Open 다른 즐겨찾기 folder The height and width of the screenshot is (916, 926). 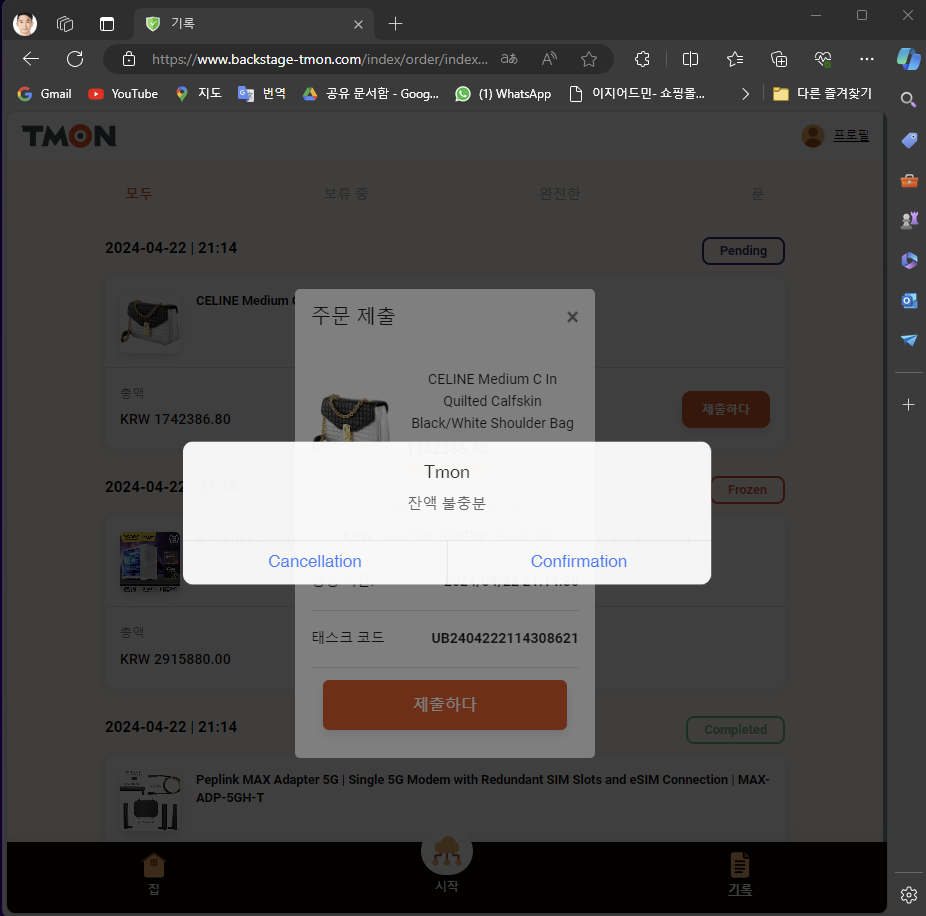click(x=823, y=94)
